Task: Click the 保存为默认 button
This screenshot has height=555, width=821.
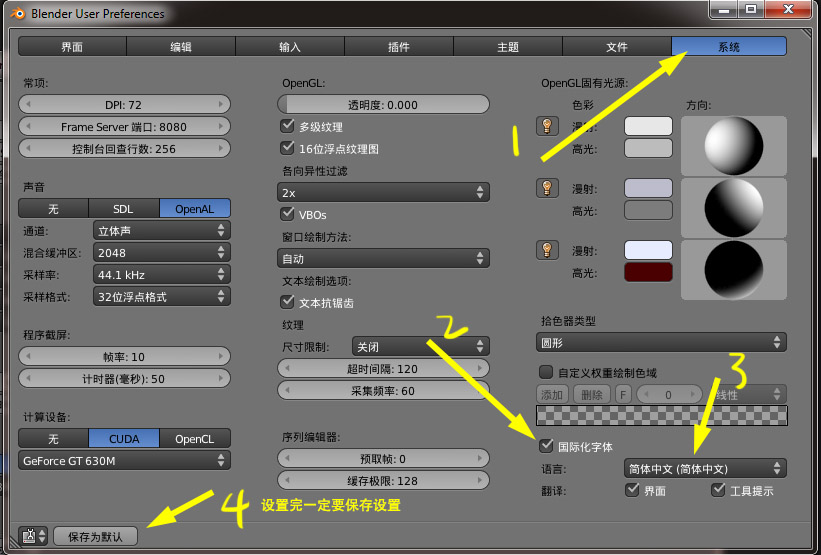Action: pyautogui.click(x=95, y=536)
